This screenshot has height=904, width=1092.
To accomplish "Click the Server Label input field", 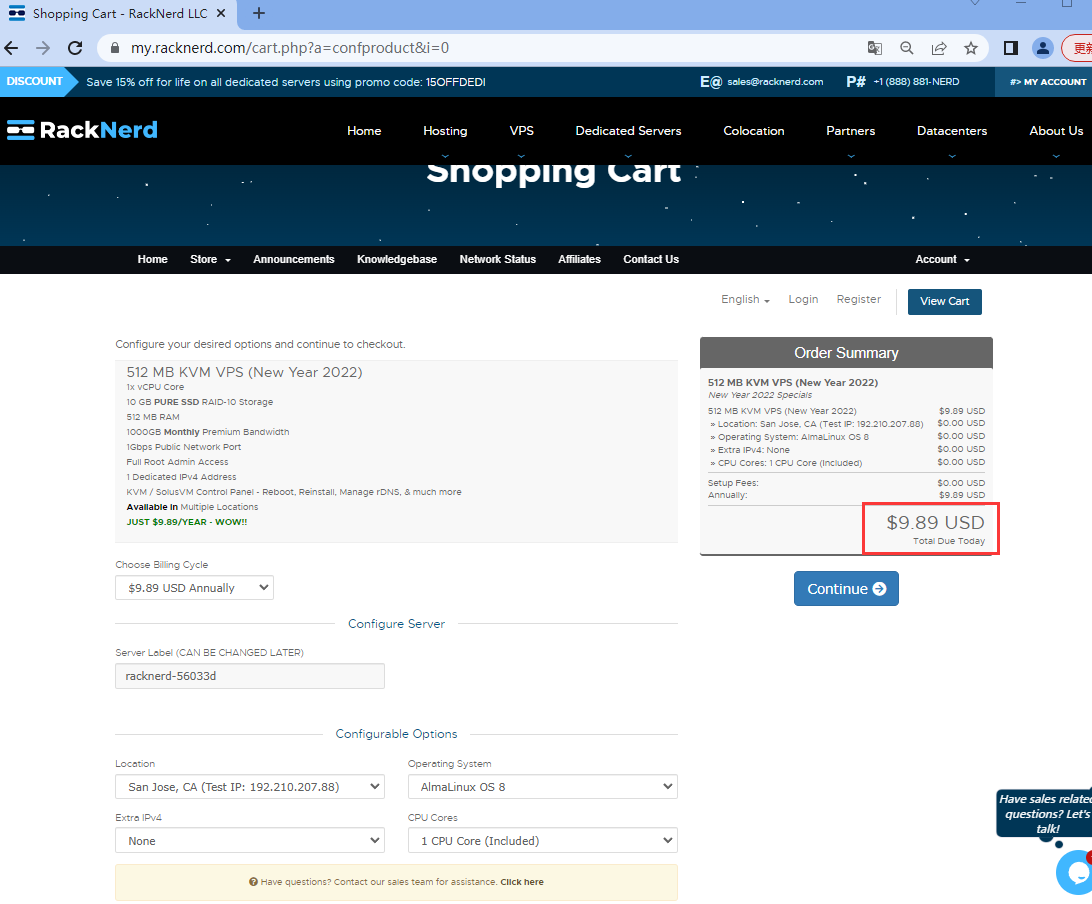I will click(x=250, y=676).
